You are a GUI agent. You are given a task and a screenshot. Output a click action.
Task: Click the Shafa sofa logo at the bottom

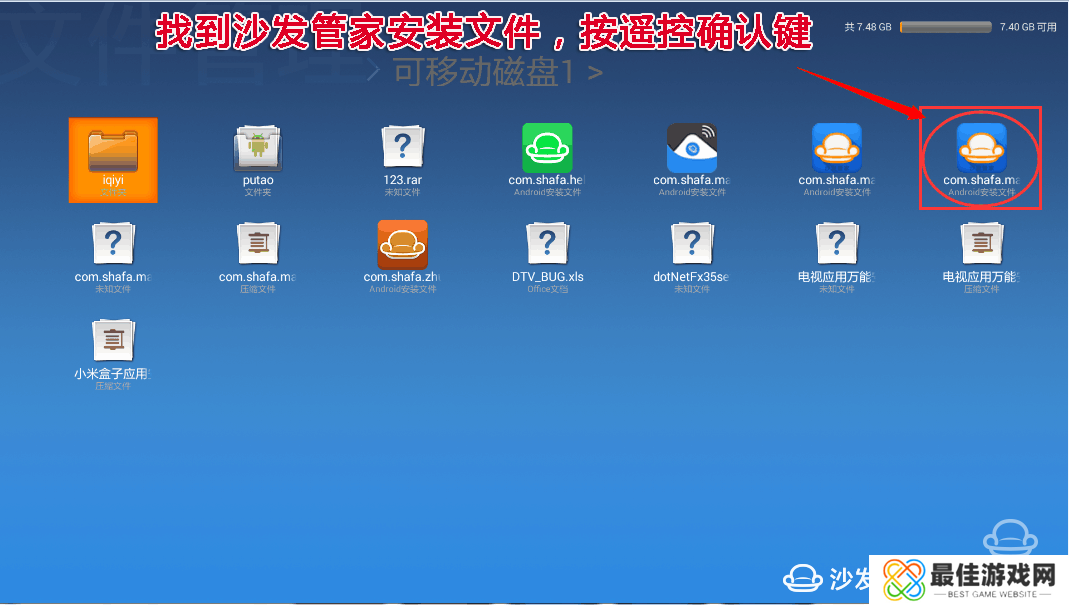point(802,578)
